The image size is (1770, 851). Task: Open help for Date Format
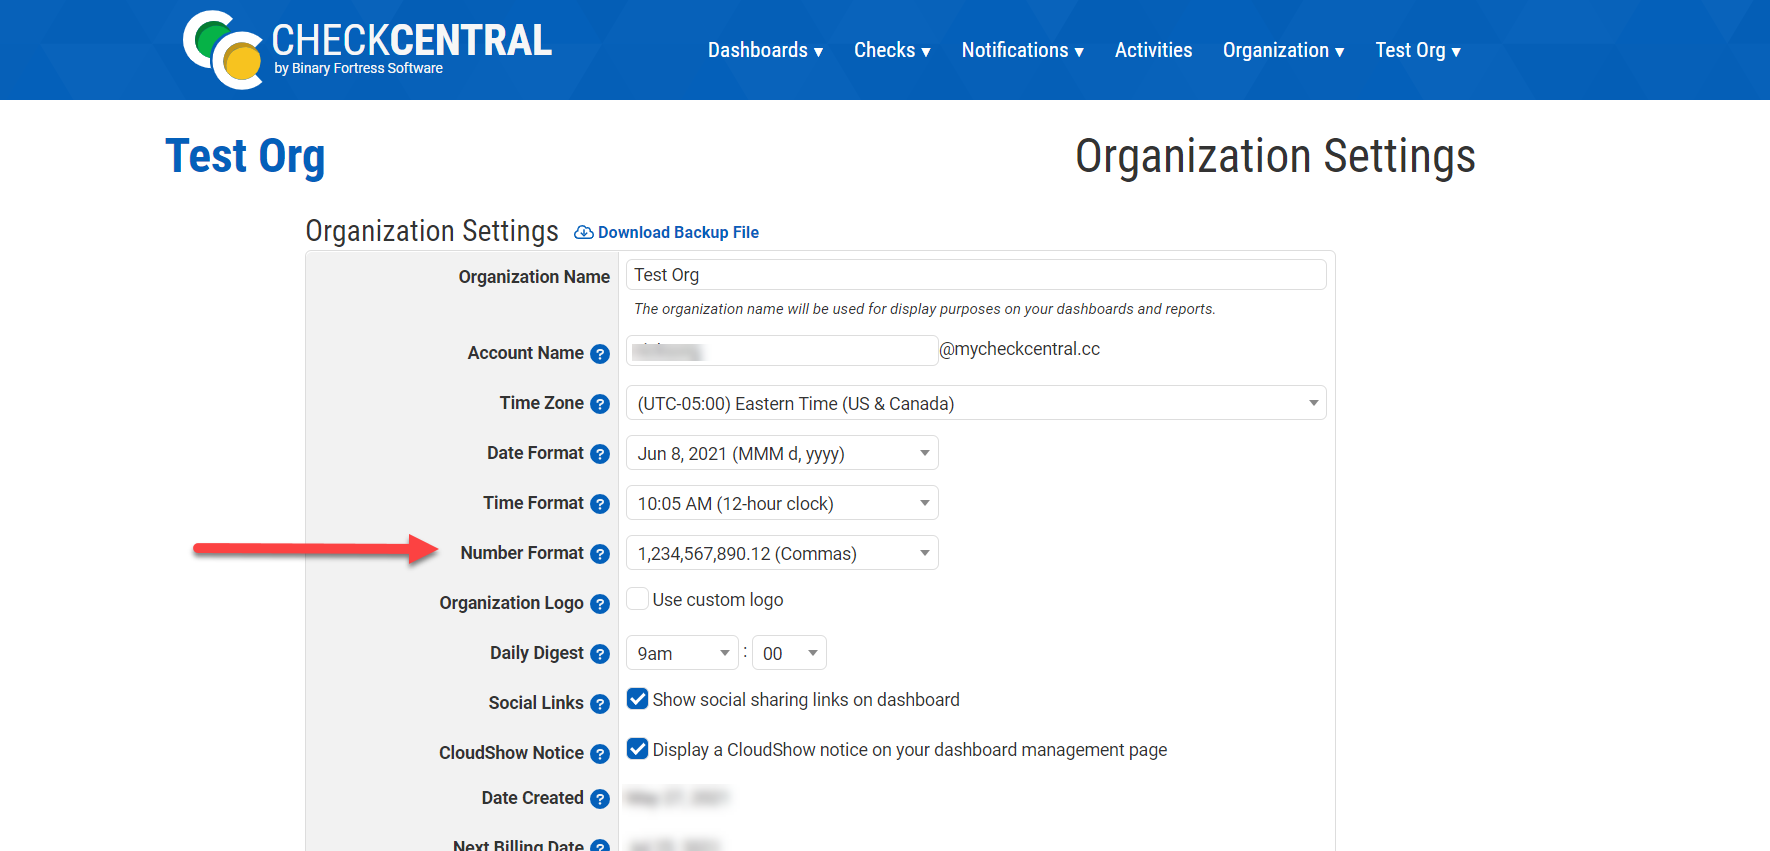coord(600,454)
